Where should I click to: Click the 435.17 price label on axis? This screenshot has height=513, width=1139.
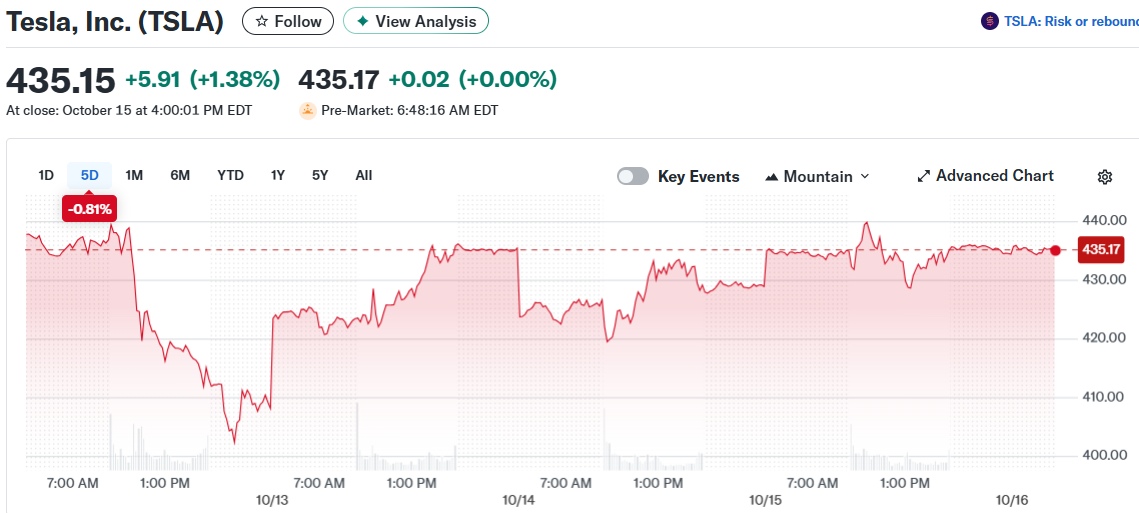point(1100,249)
